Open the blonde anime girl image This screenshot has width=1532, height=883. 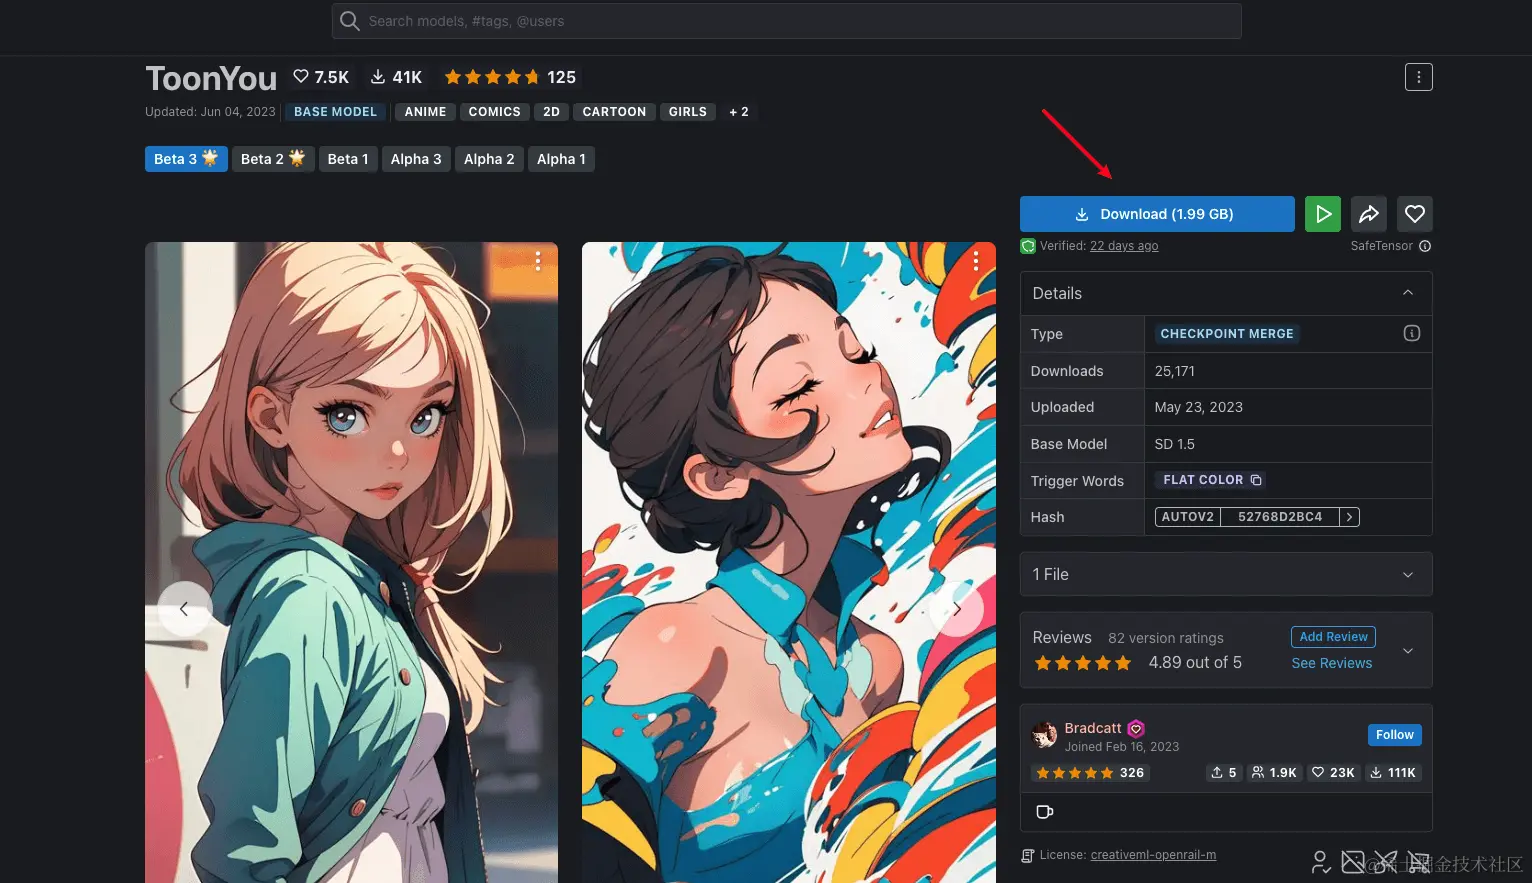(x=351, y=562)
